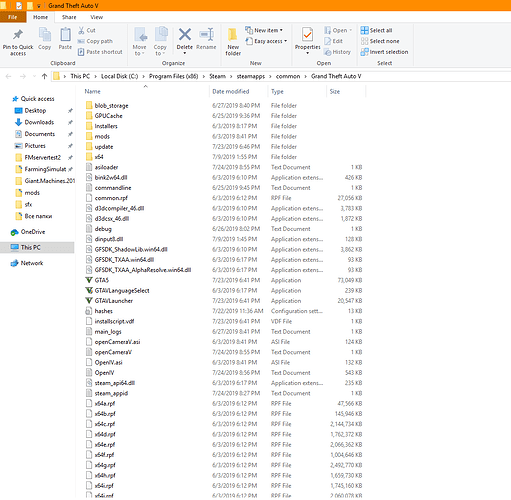Click the Up one level arrow
Image resolution: width=511 pixels, height=500 pixels.
[44, 76]
